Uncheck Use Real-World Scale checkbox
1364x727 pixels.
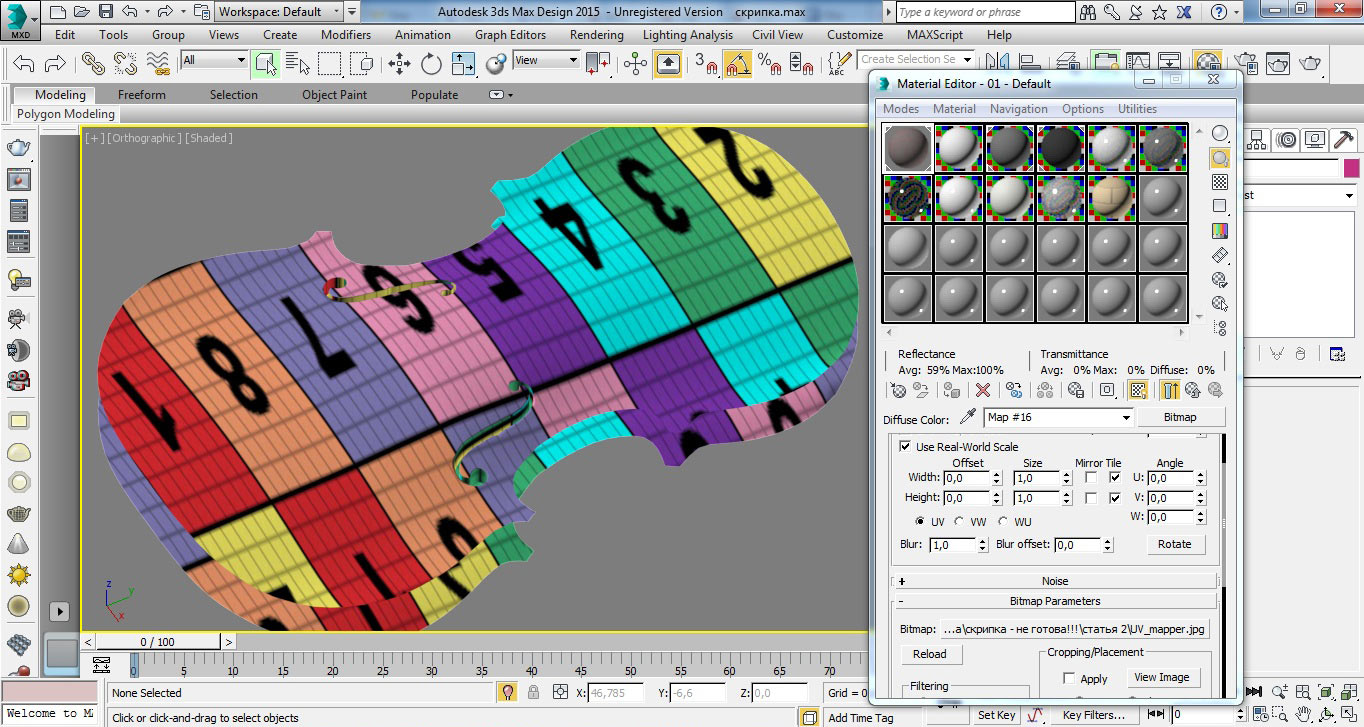tap(905, 447)
